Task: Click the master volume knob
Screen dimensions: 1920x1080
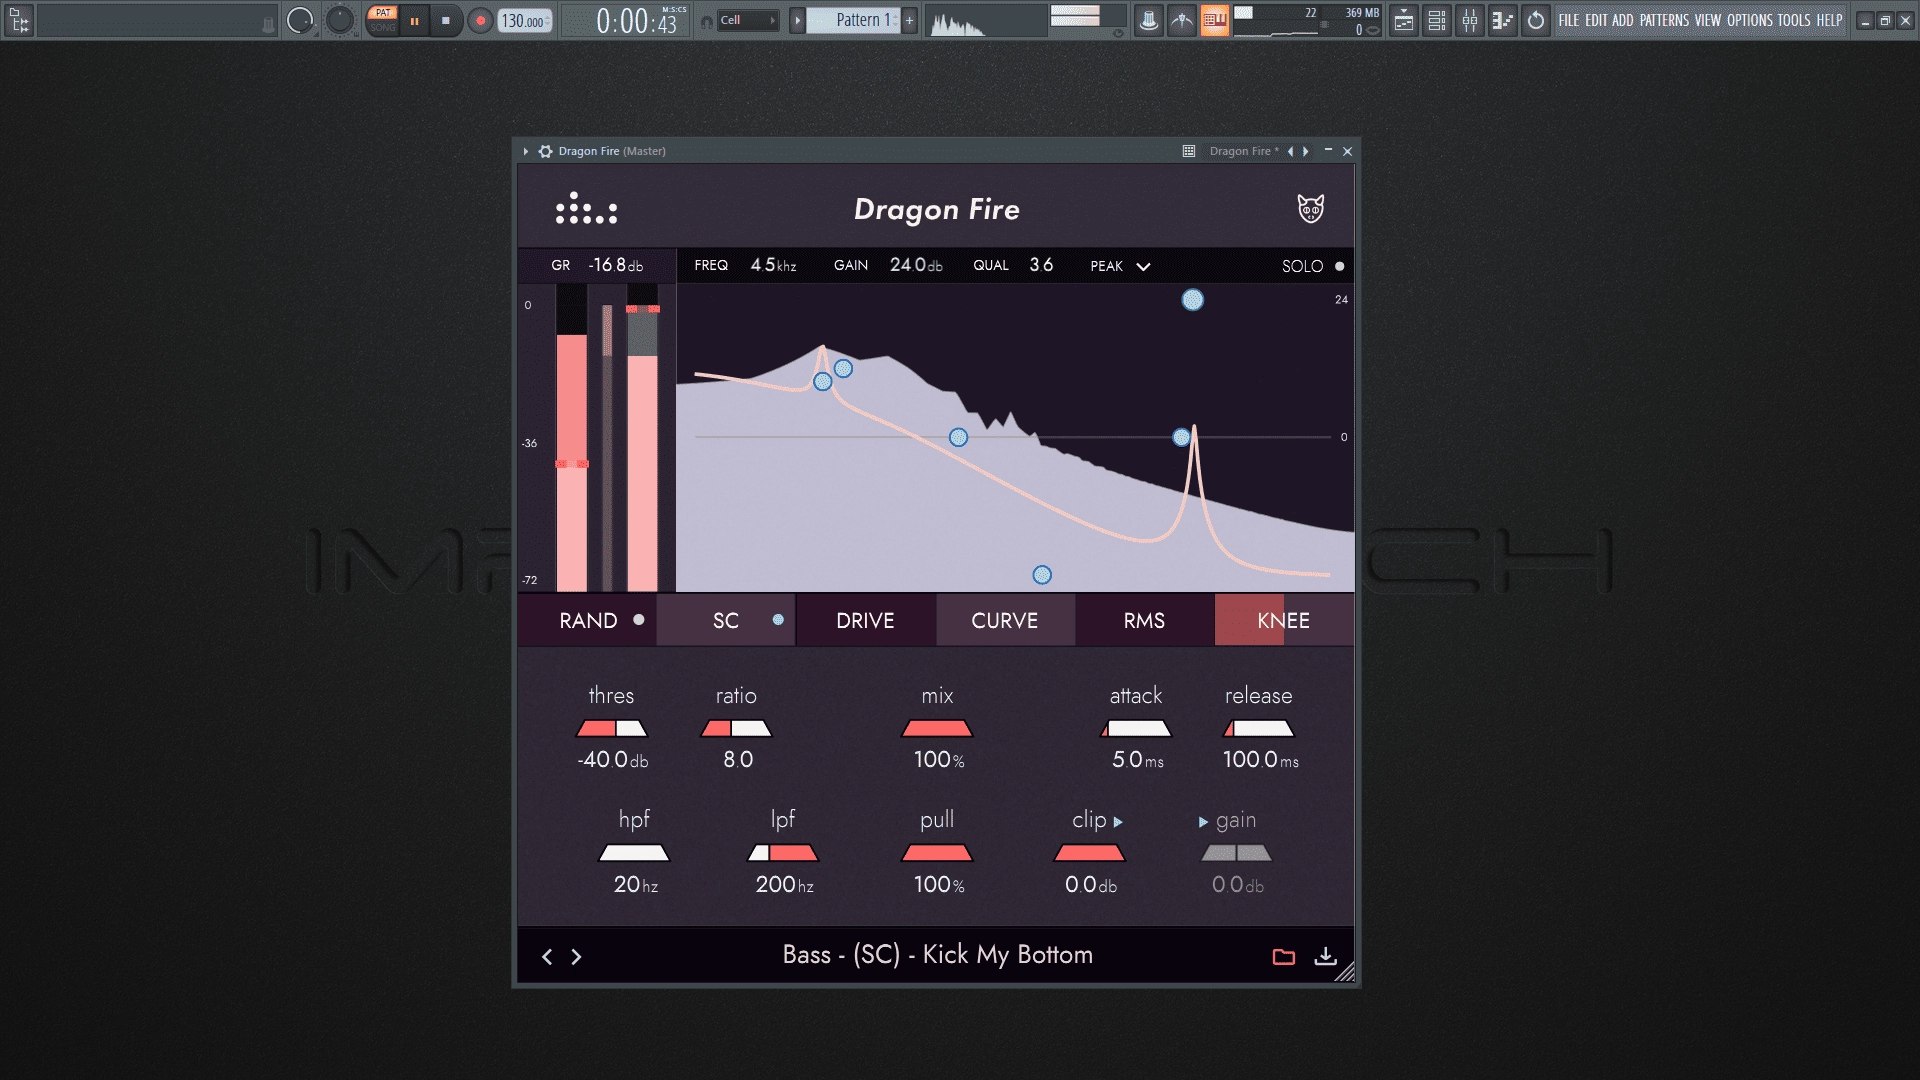Action: (x=300, y=20)
